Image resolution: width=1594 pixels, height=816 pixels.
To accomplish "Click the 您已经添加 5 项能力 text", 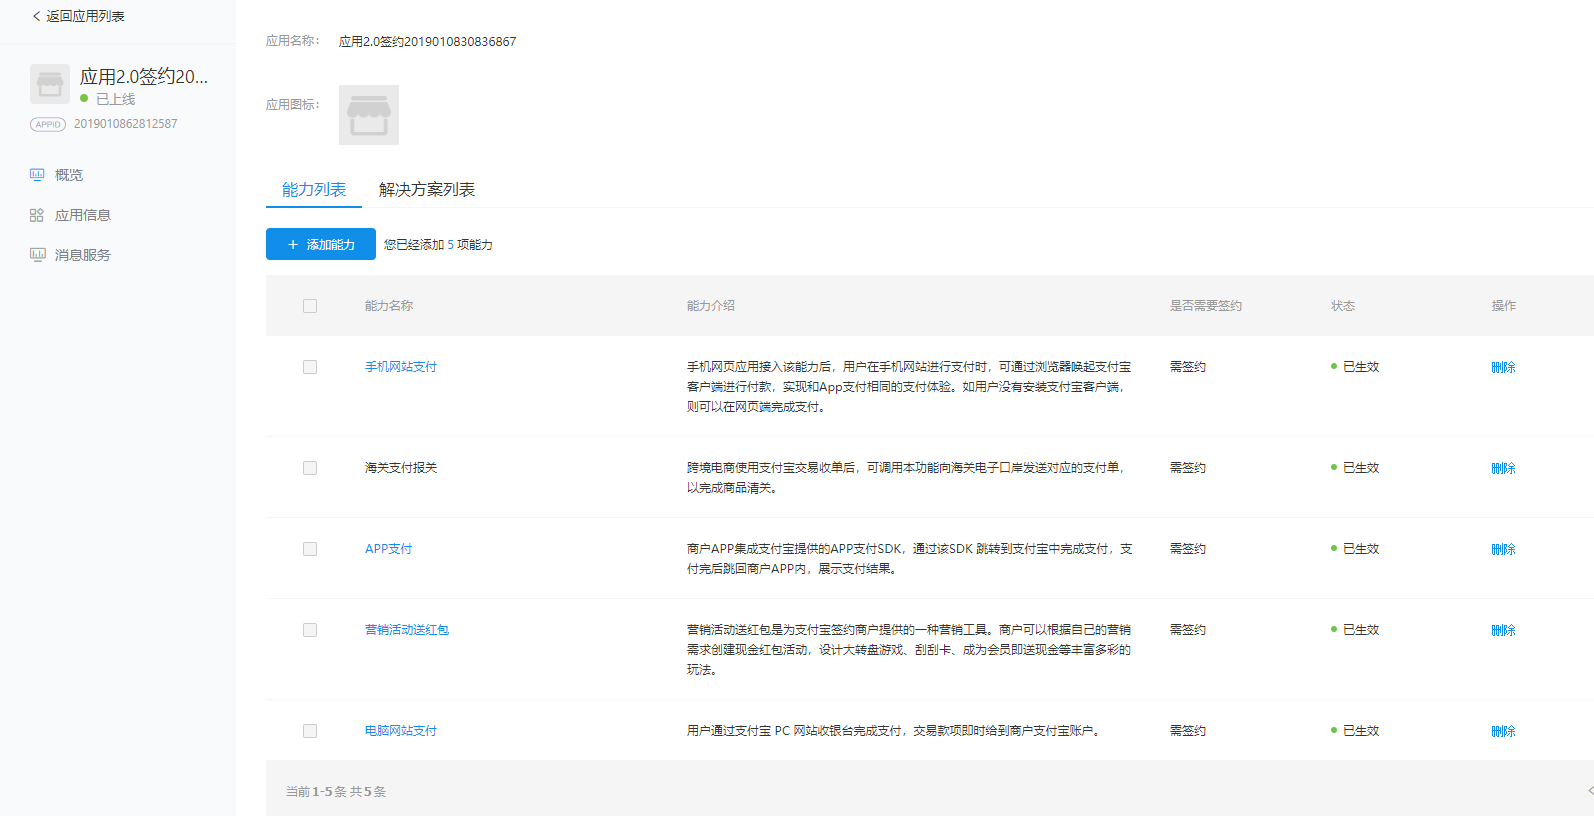I will 438,245.
